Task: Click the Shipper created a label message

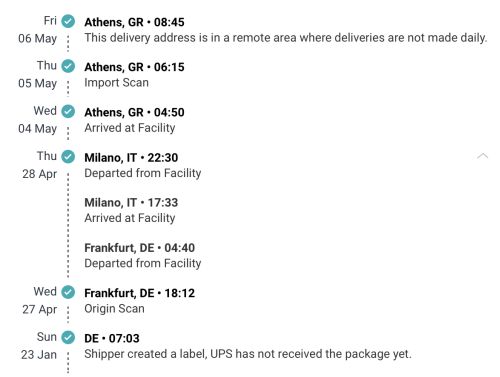Action: (x=248, y=354)
